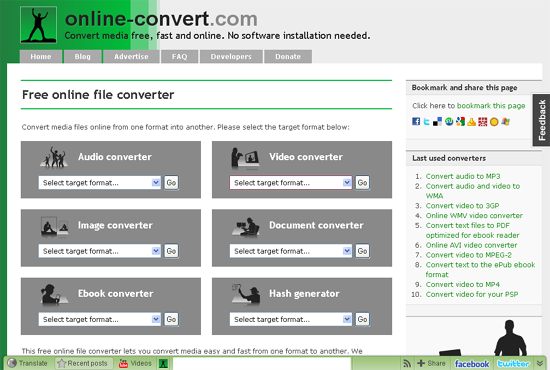Click the Hash generator icon

(246, 294)
